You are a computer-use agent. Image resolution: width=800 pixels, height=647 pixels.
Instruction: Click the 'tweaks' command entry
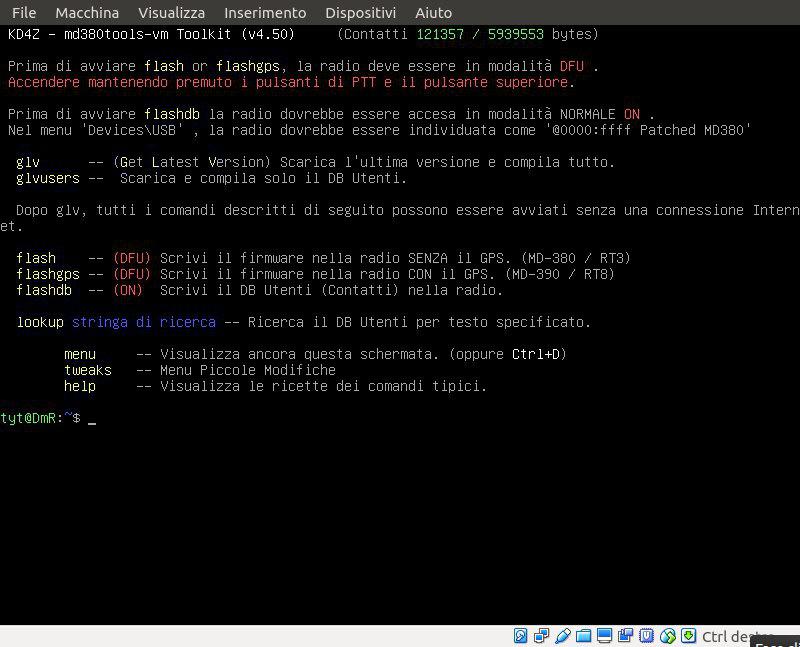click(x=88, y=370)
